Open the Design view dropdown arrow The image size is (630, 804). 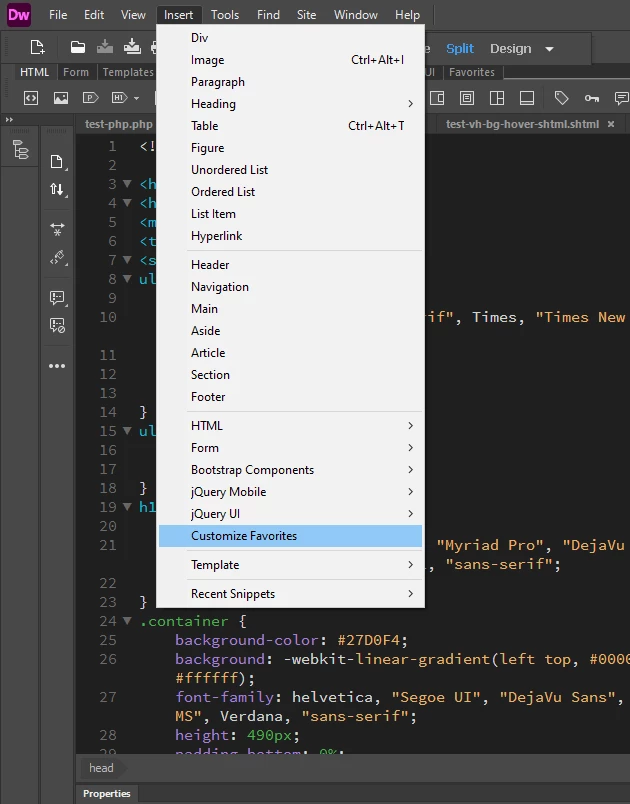(550, 49)
